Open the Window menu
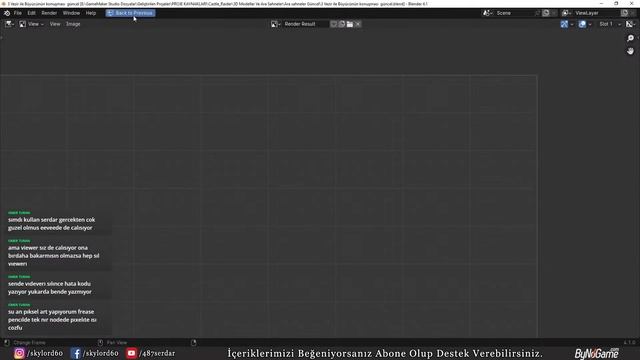 [71, 13]
